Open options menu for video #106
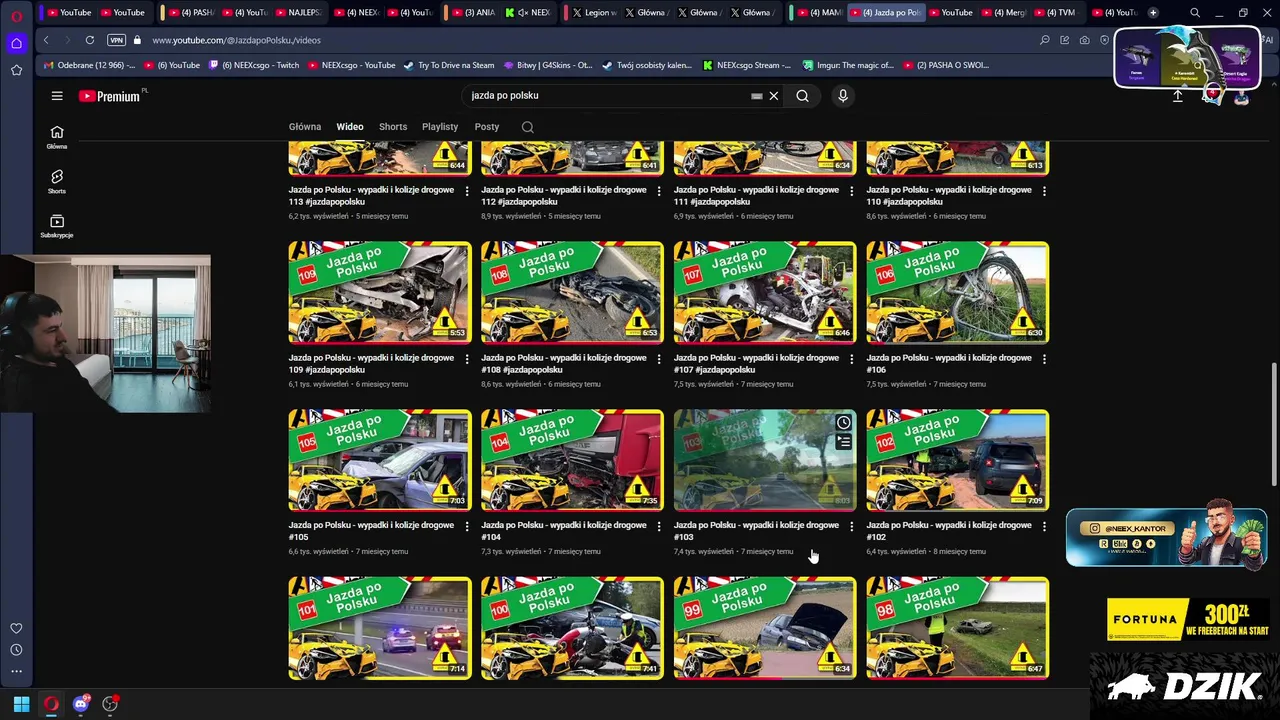Viewport: 1280px width, 720px height. (x=1044, y=359)
